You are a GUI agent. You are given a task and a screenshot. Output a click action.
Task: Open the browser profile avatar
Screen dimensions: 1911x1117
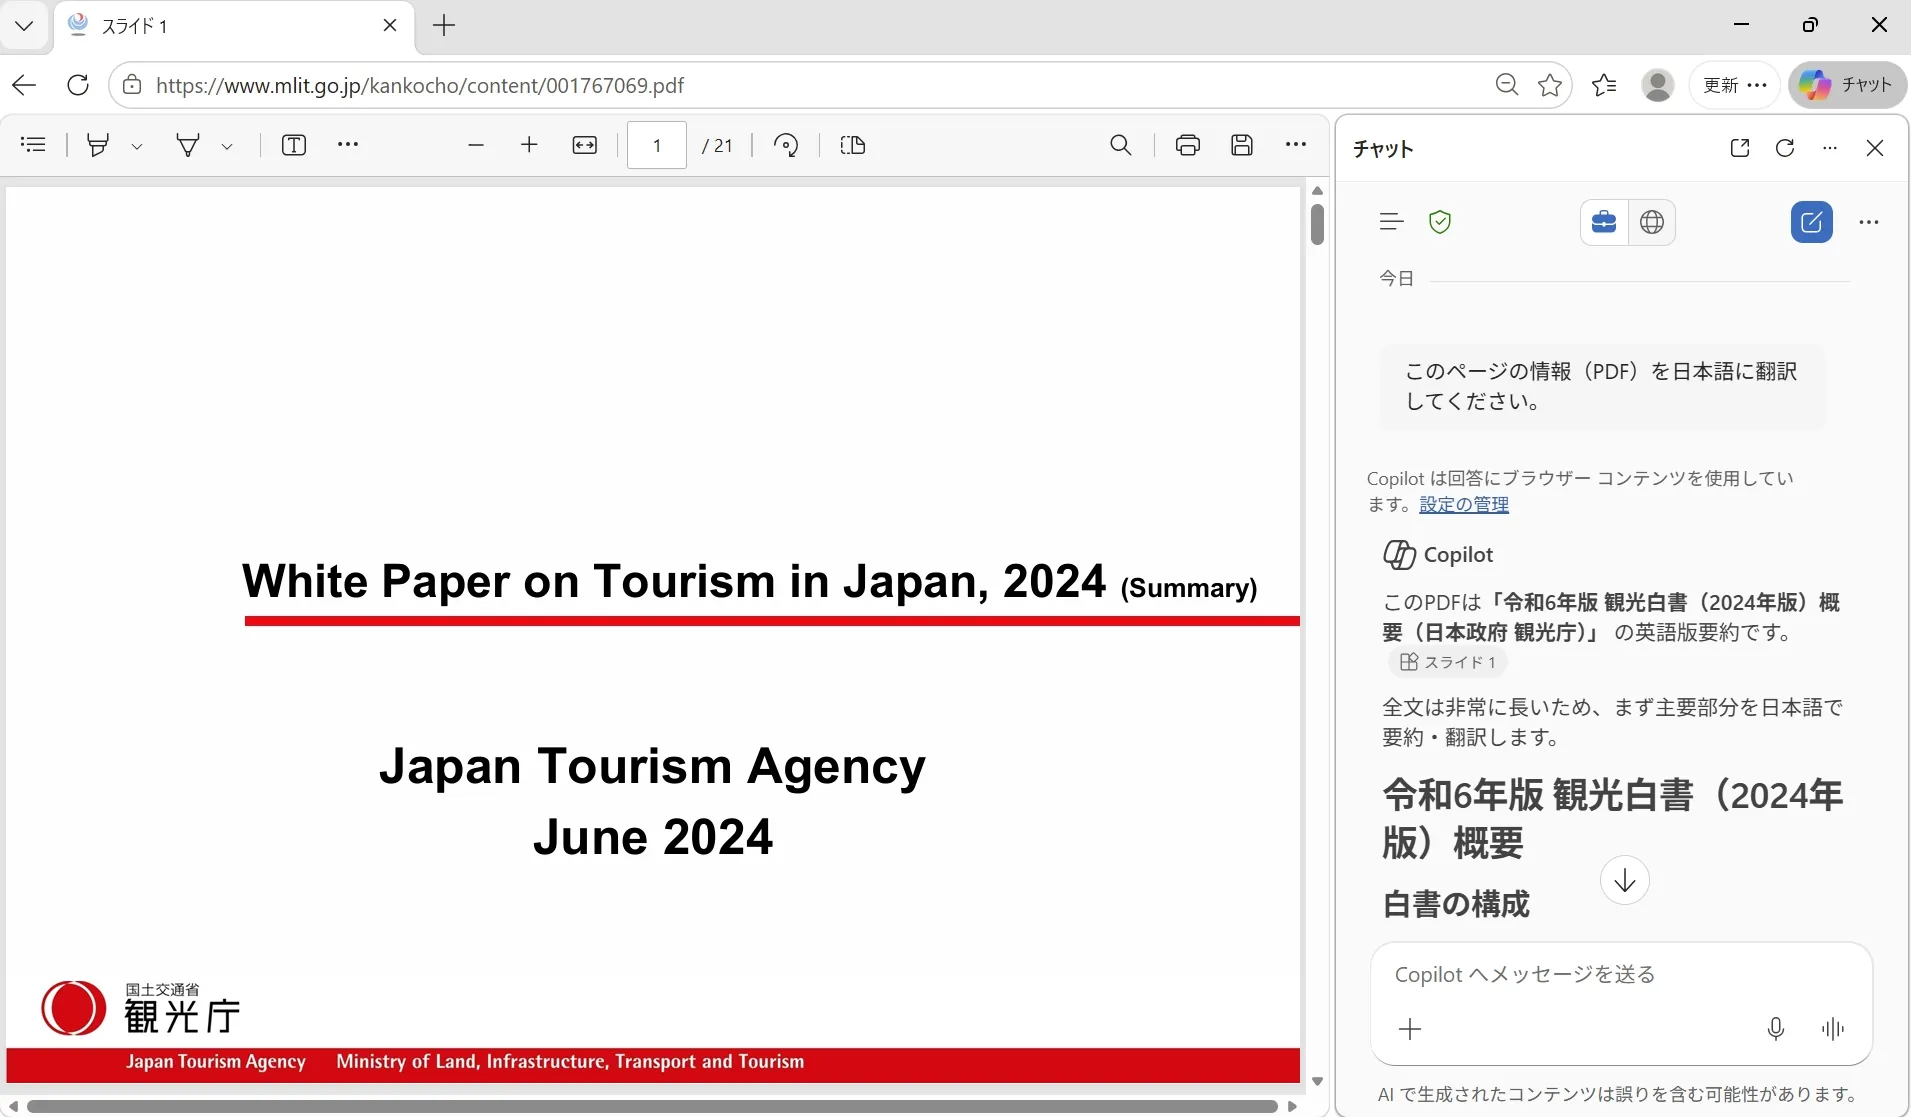(1658, 85)
